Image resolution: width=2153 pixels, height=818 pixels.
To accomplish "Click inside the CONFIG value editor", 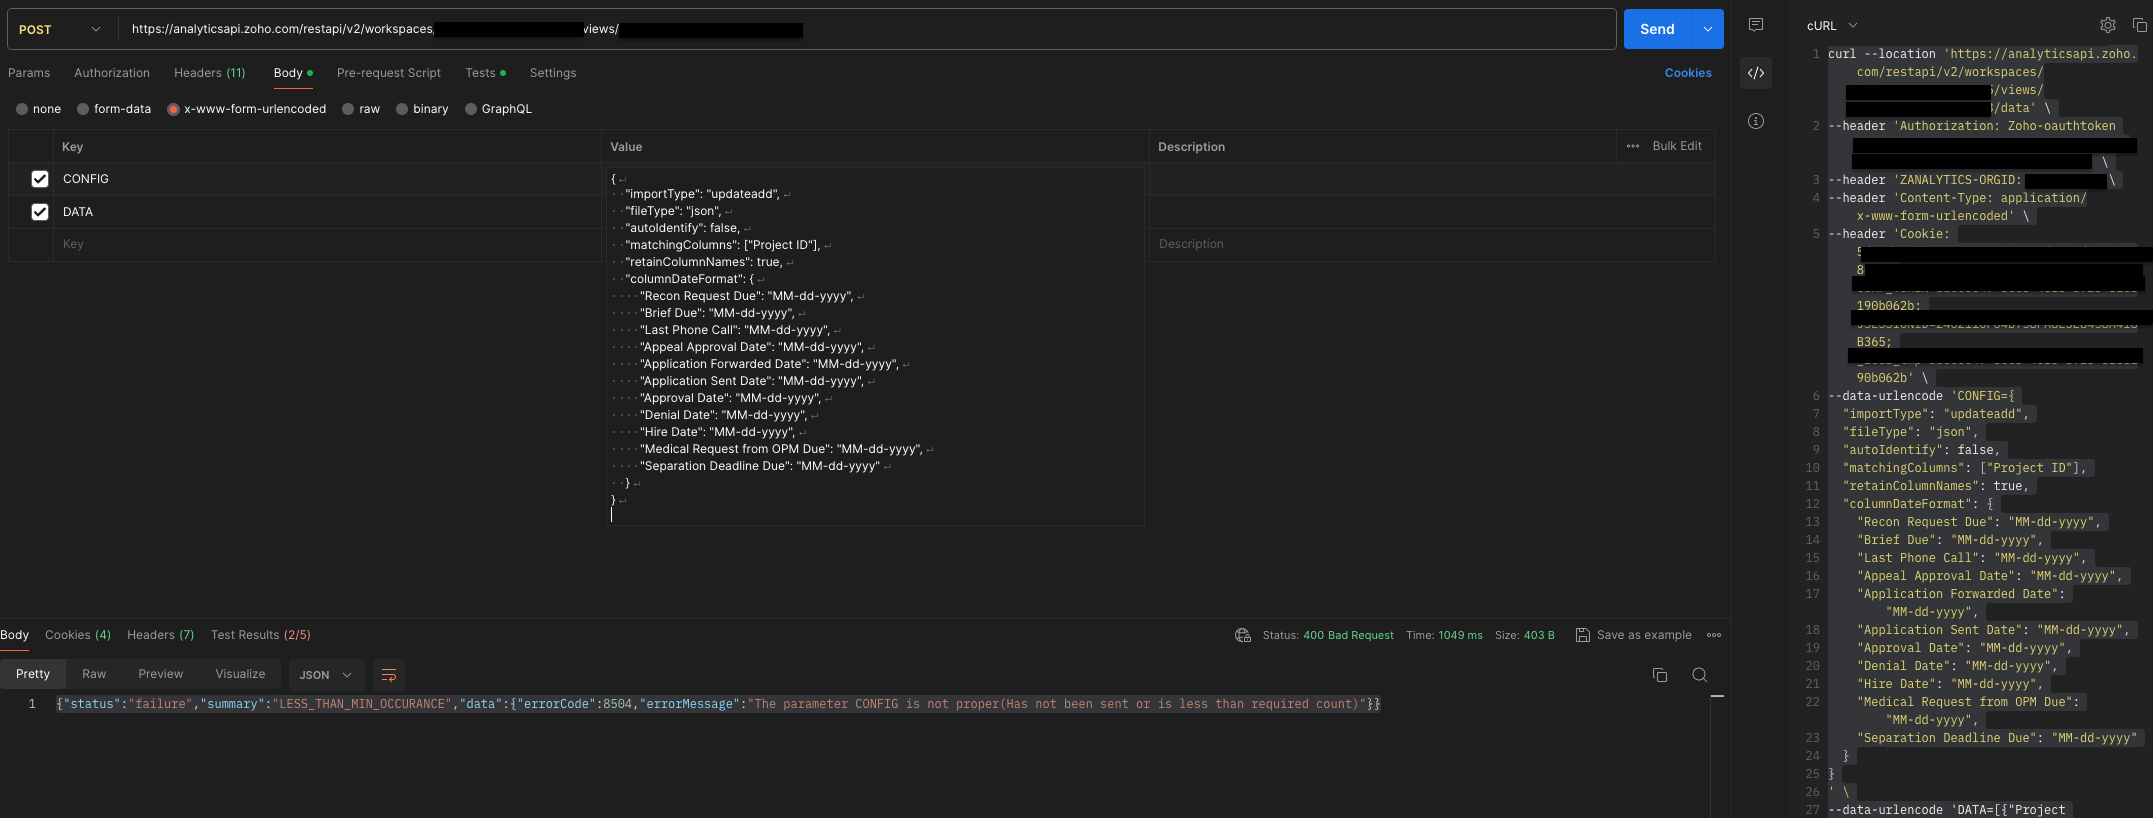I will tap(874, 346).
